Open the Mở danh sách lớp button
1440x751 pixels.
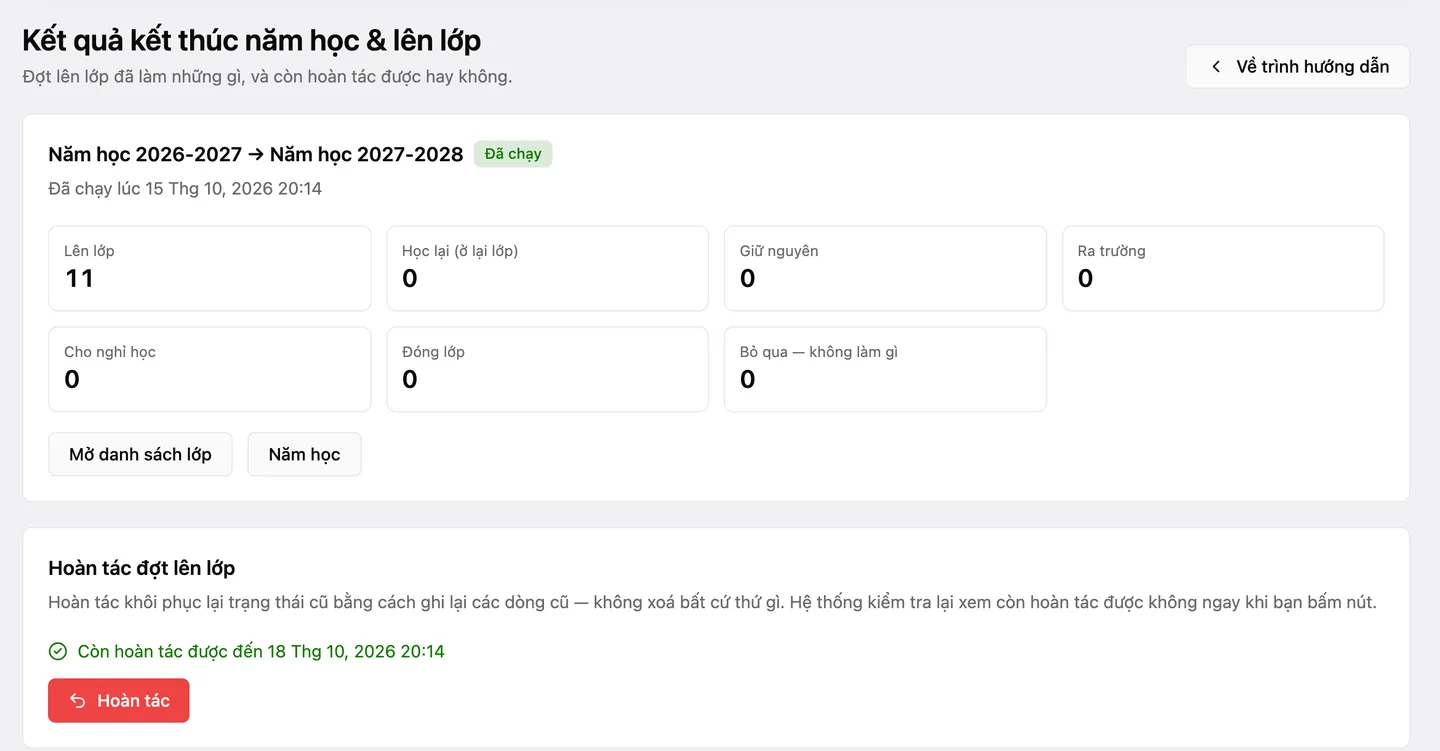pos(140,455)
